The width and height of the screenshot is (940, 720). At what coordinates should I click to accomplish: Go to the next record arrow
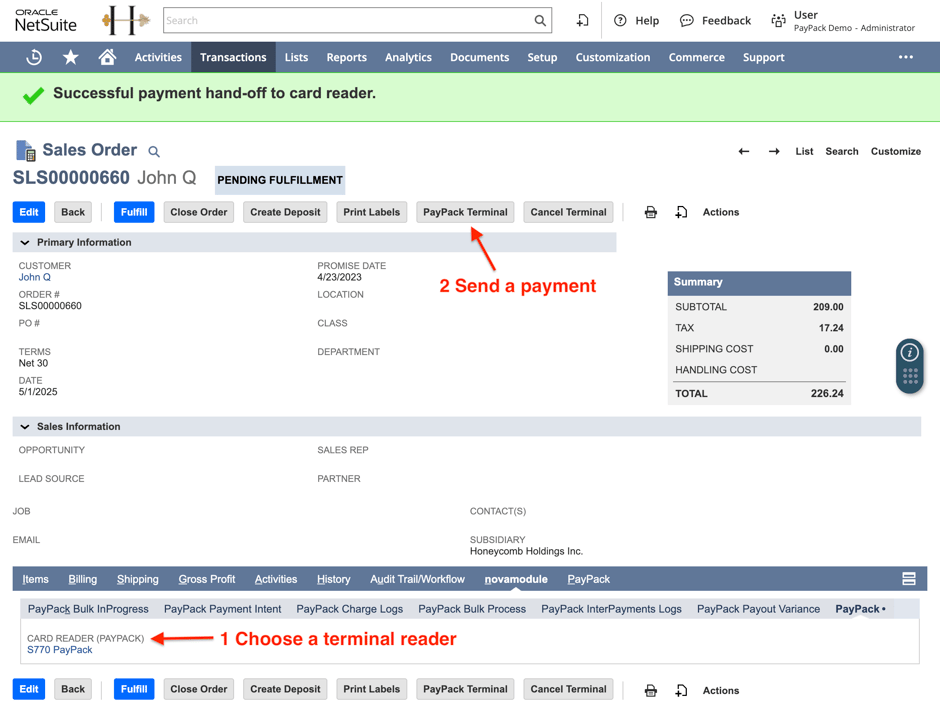774,151
